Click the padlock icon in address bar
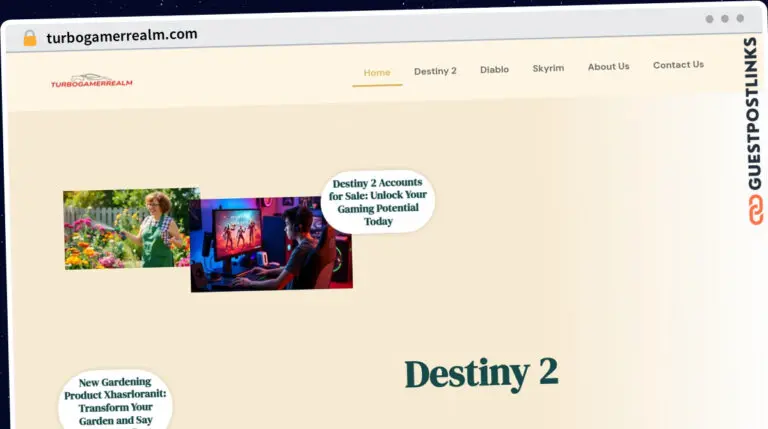 tap(30, 38)
